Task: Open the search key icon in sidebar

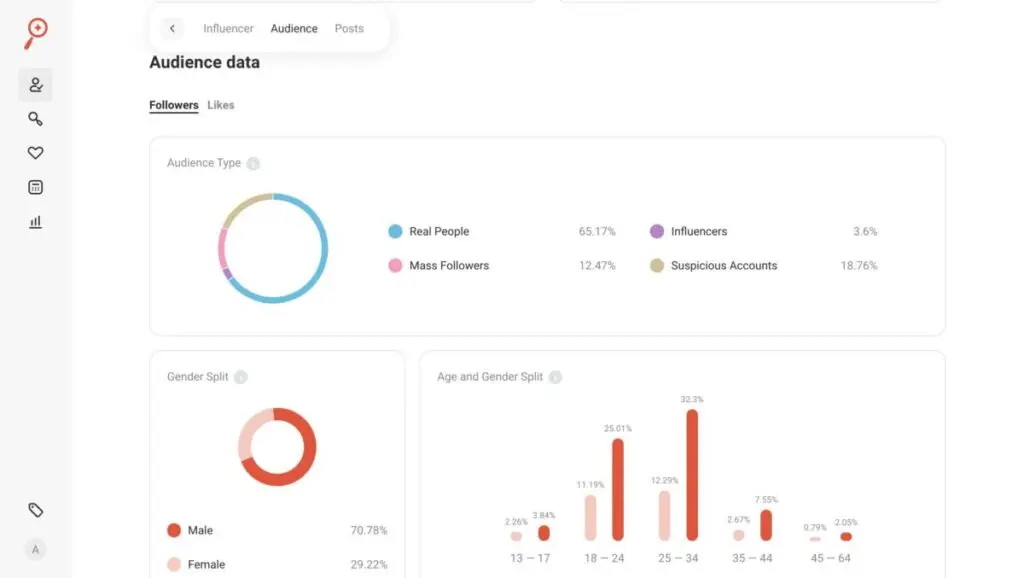Action: (35, 119)
